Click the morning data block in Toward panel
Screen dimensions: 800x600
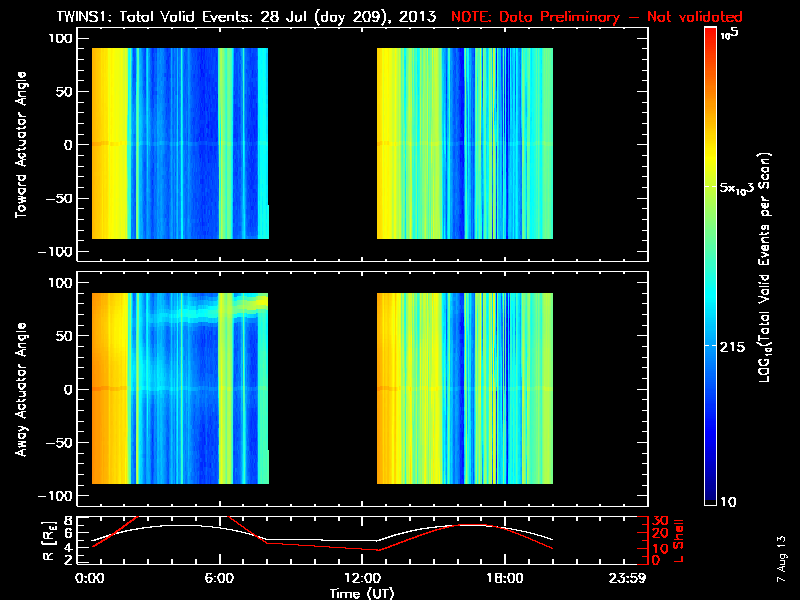[x=180, y=143]
